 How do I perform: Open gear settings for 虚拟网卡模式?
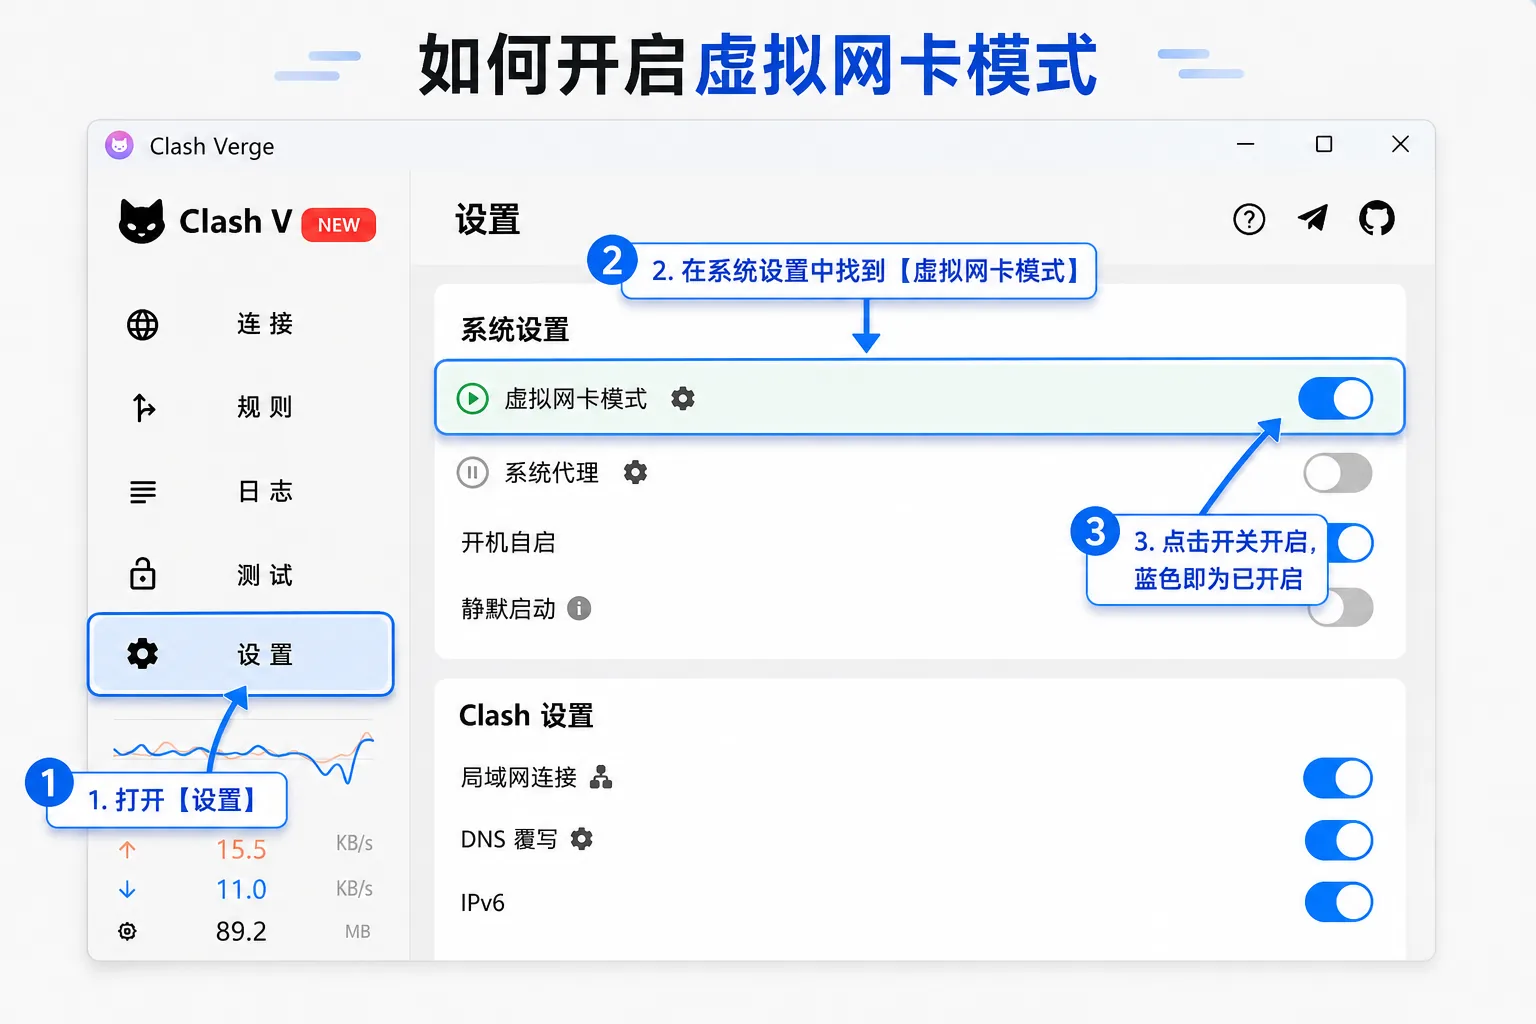[x=683, y=399]
